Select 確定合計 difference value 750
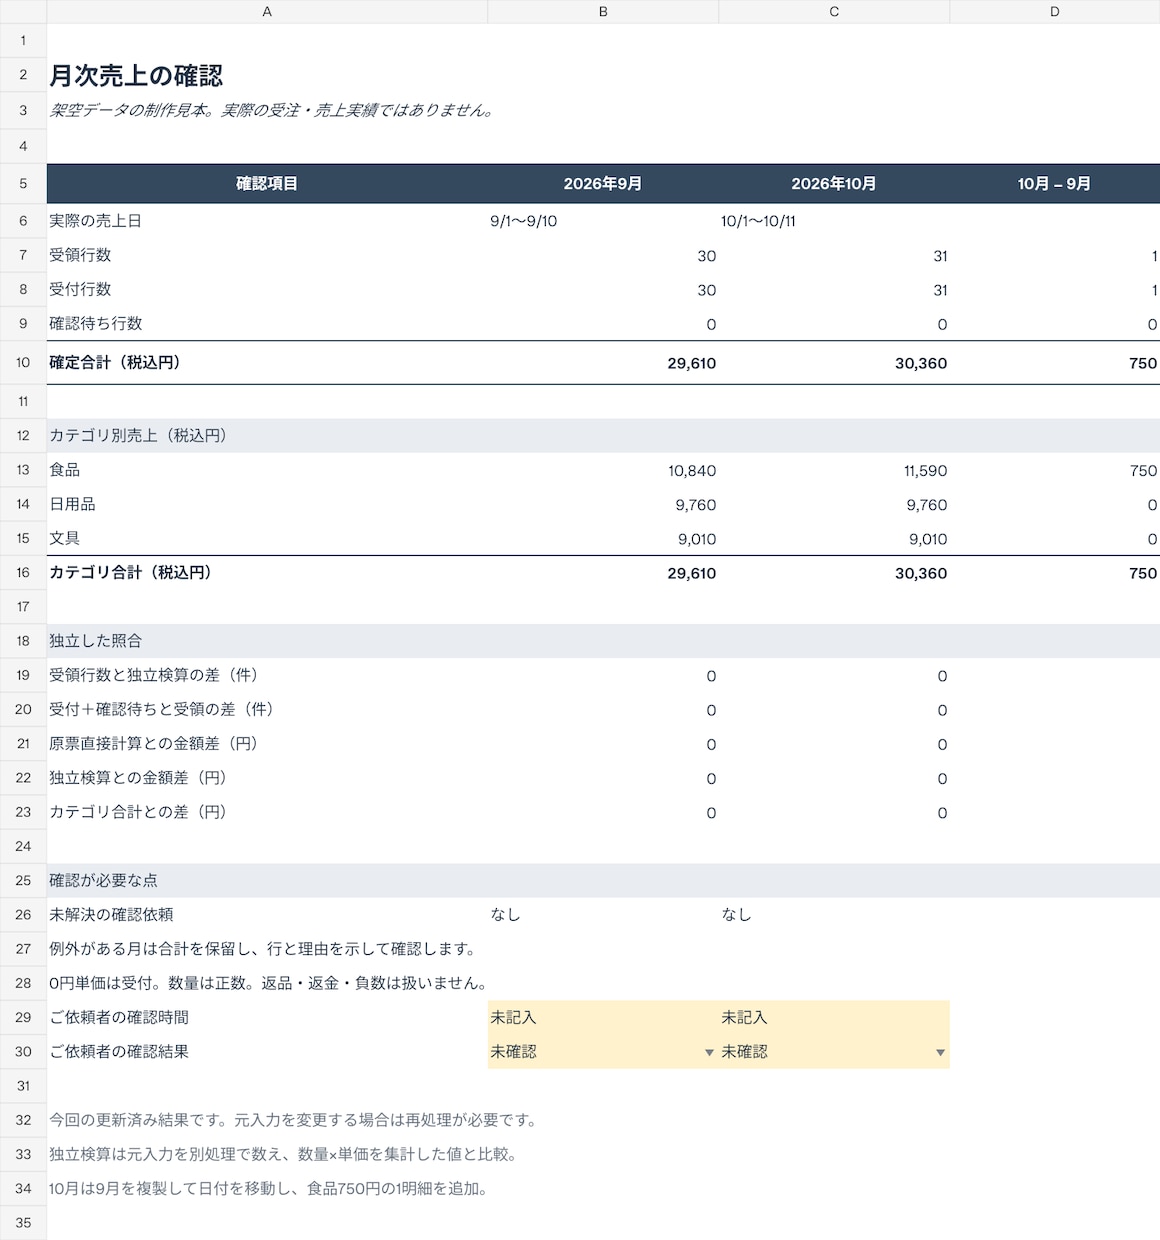The height and width of the screenshot is (1240, 1160). click(1055, 363)
